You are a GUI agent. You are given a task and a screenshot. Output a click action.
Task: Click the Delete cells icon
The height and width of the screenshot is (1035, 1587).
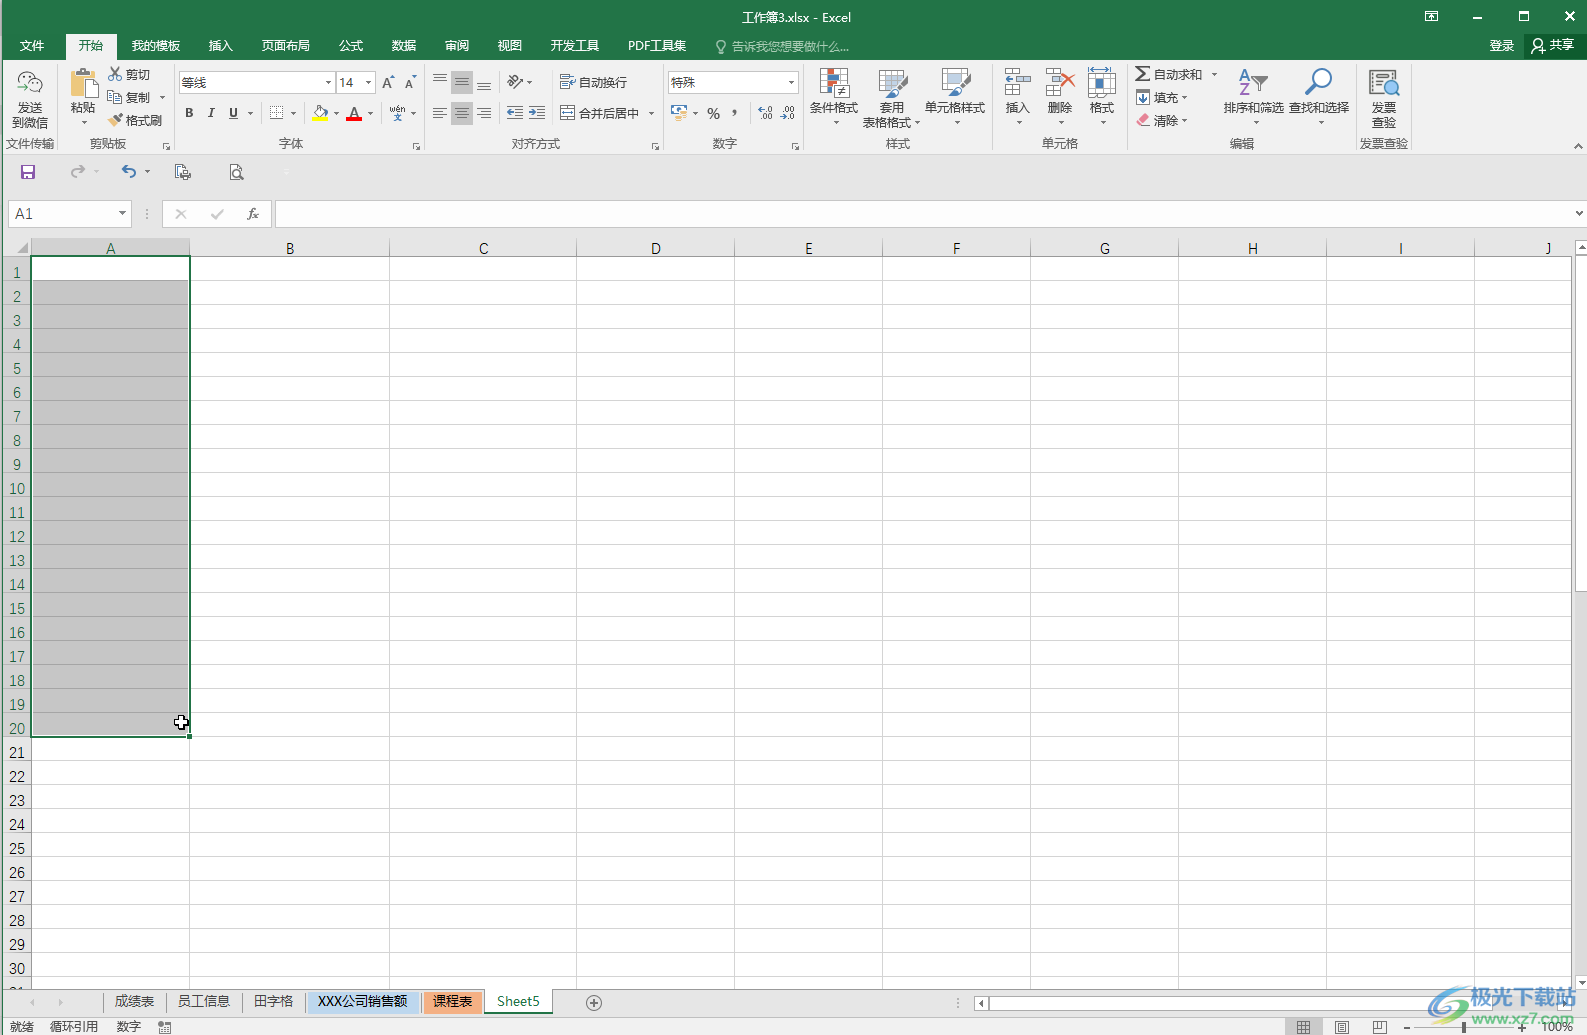(1060, 84)
